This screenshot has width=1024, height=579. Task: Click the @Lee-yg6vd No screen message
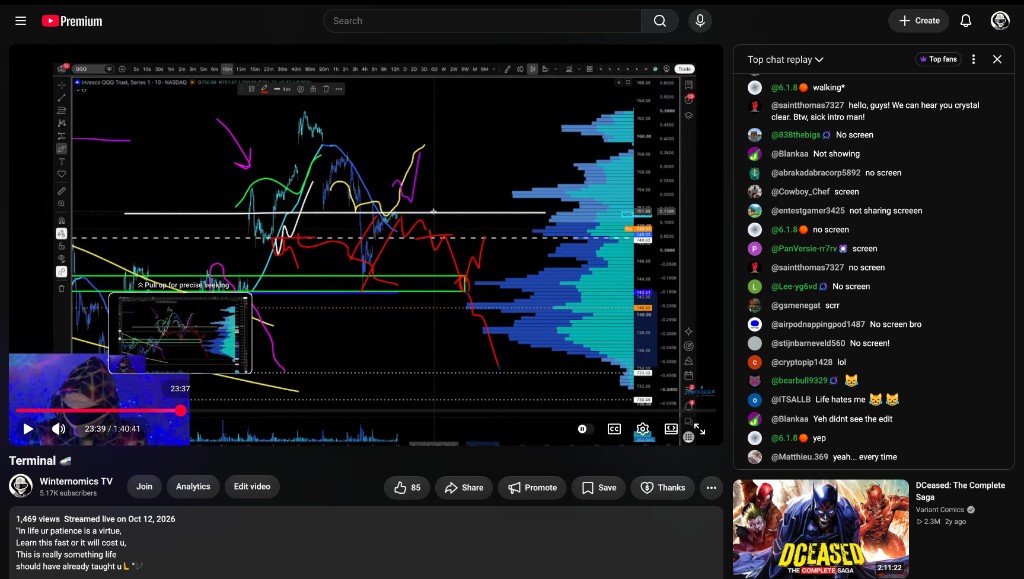coord(874,287)
